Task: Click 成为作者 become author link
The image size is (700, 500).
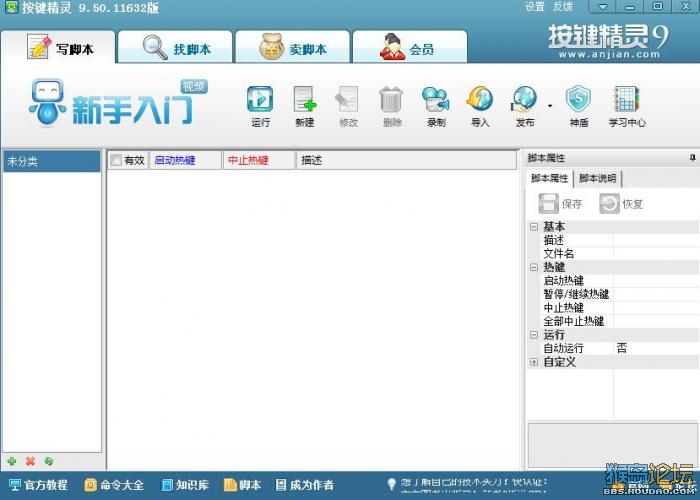Action: click(304, 485)
